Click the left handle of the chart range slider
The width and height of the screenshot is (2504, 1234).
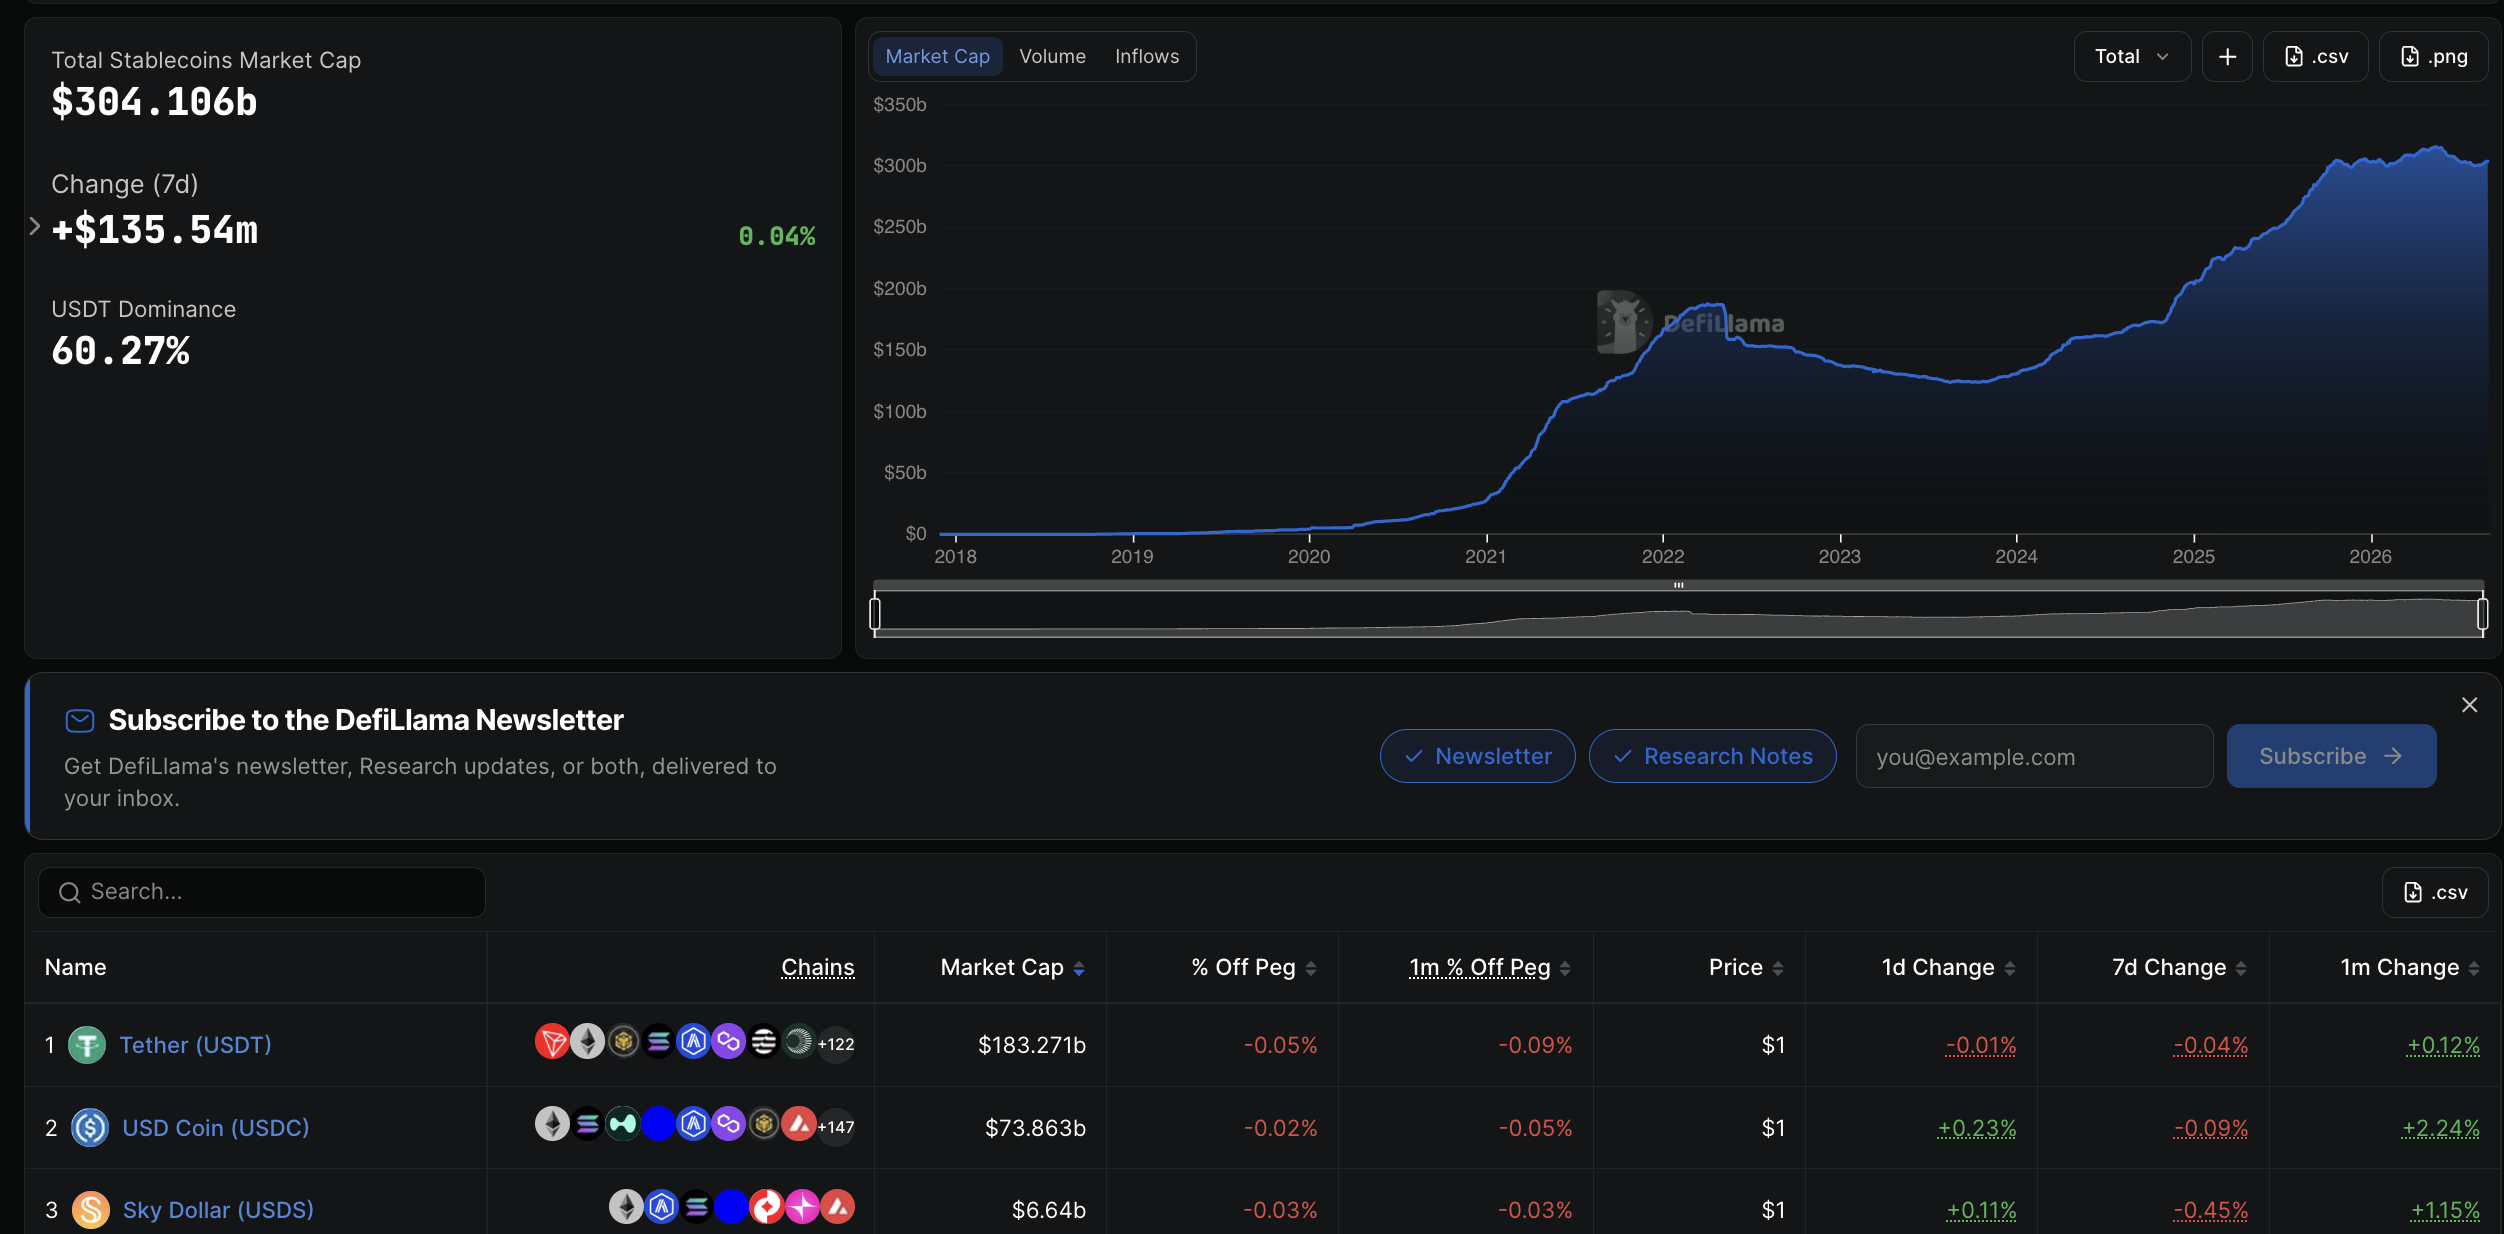click(x=875, y=613)
